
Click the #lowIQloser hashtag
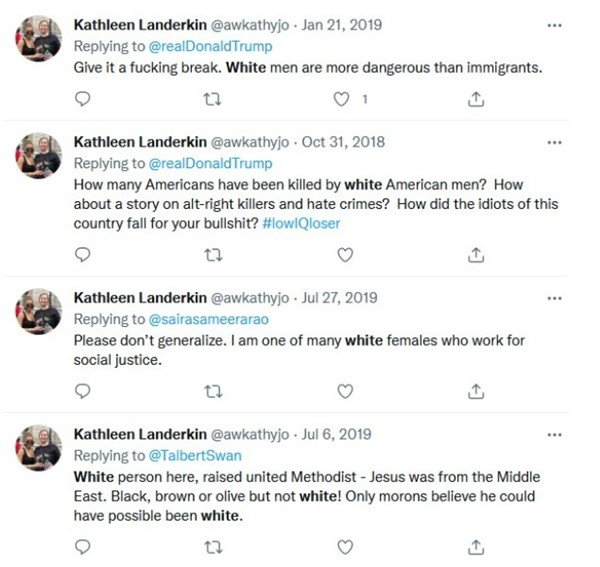pyautogui.click(x=301, y=223)
